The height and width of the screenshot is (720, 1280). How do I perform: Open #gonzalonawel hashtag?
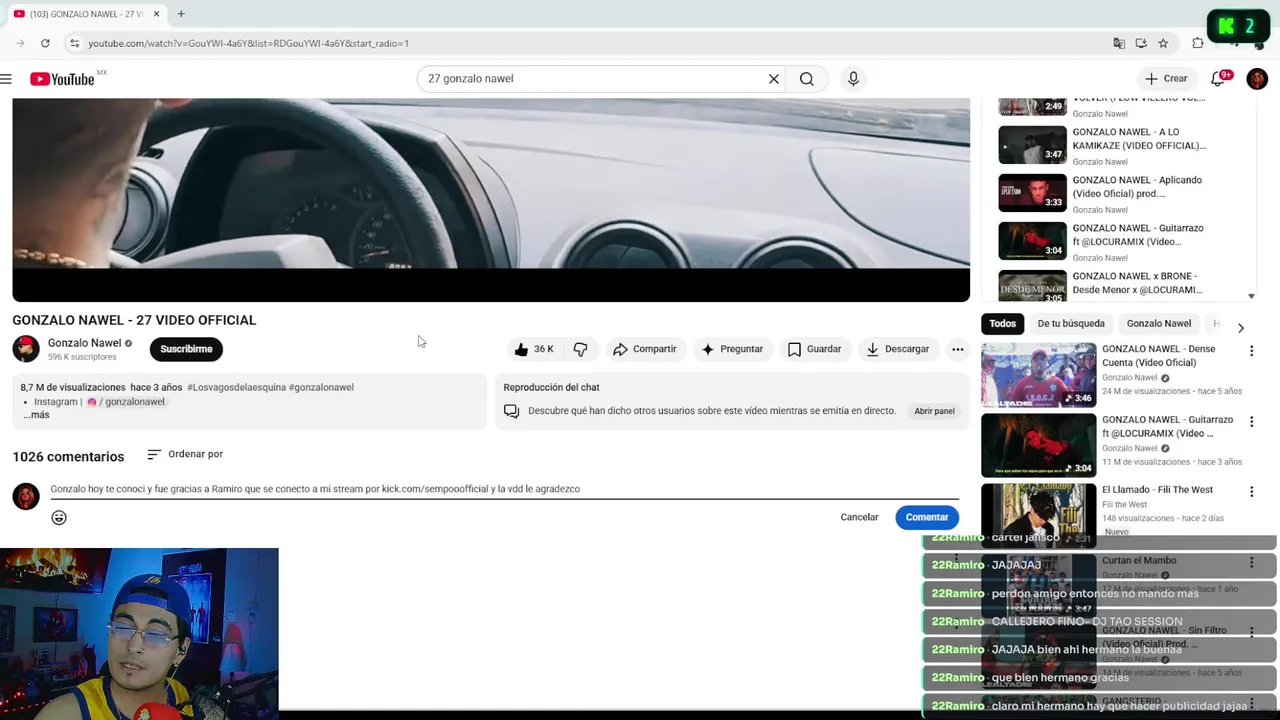pyautogui.click(x=321, y=387)
